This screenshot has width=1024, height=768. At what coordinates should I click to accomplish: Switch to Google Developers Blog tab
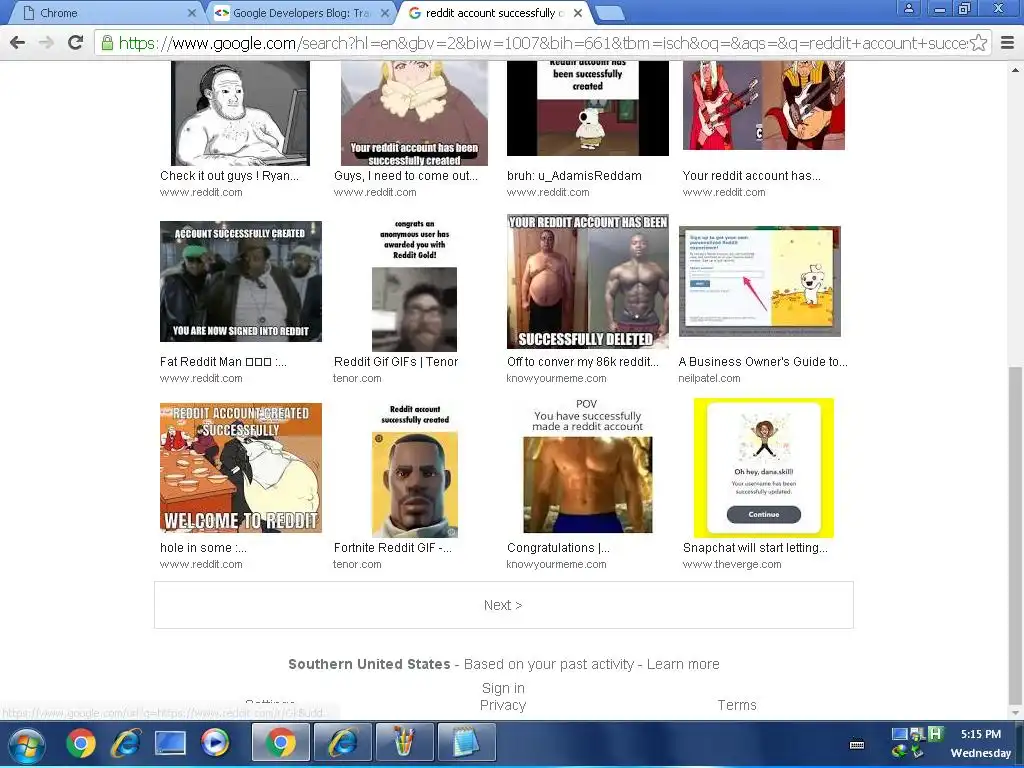[x=302, y=13]
